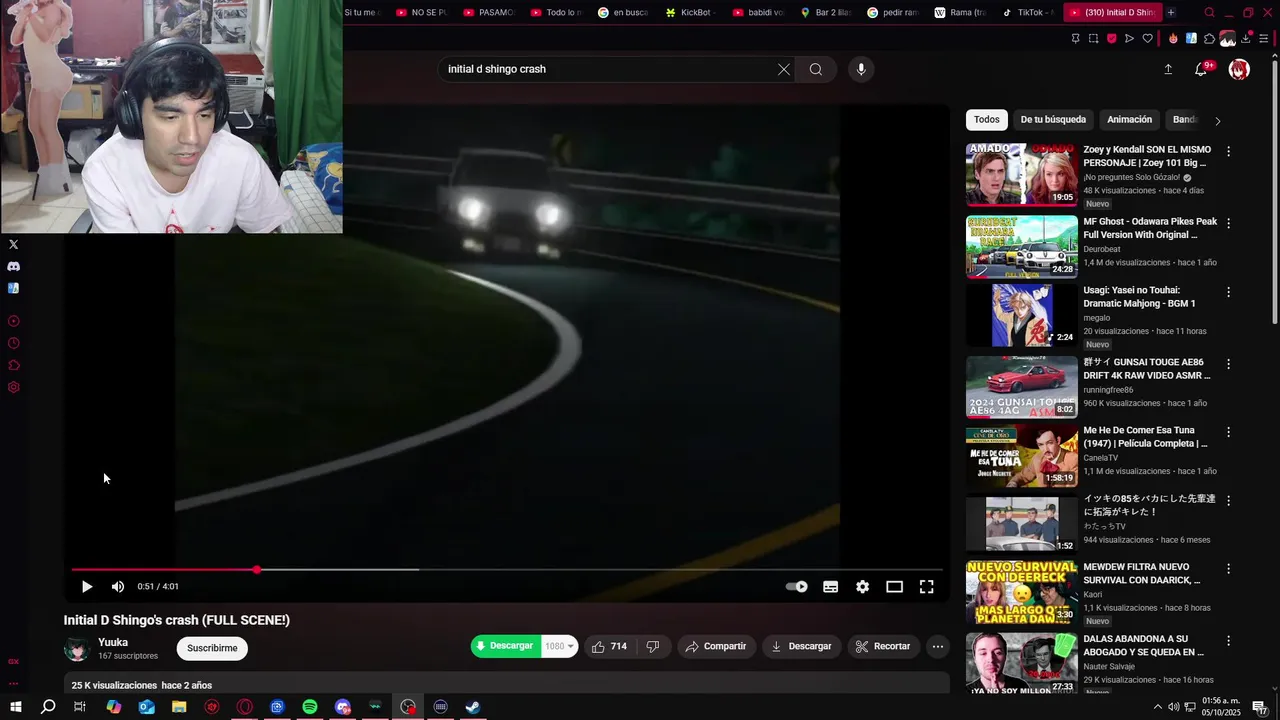Open a new browser tab with plus
1280x720 pixels.
(x=1171, y=13)
